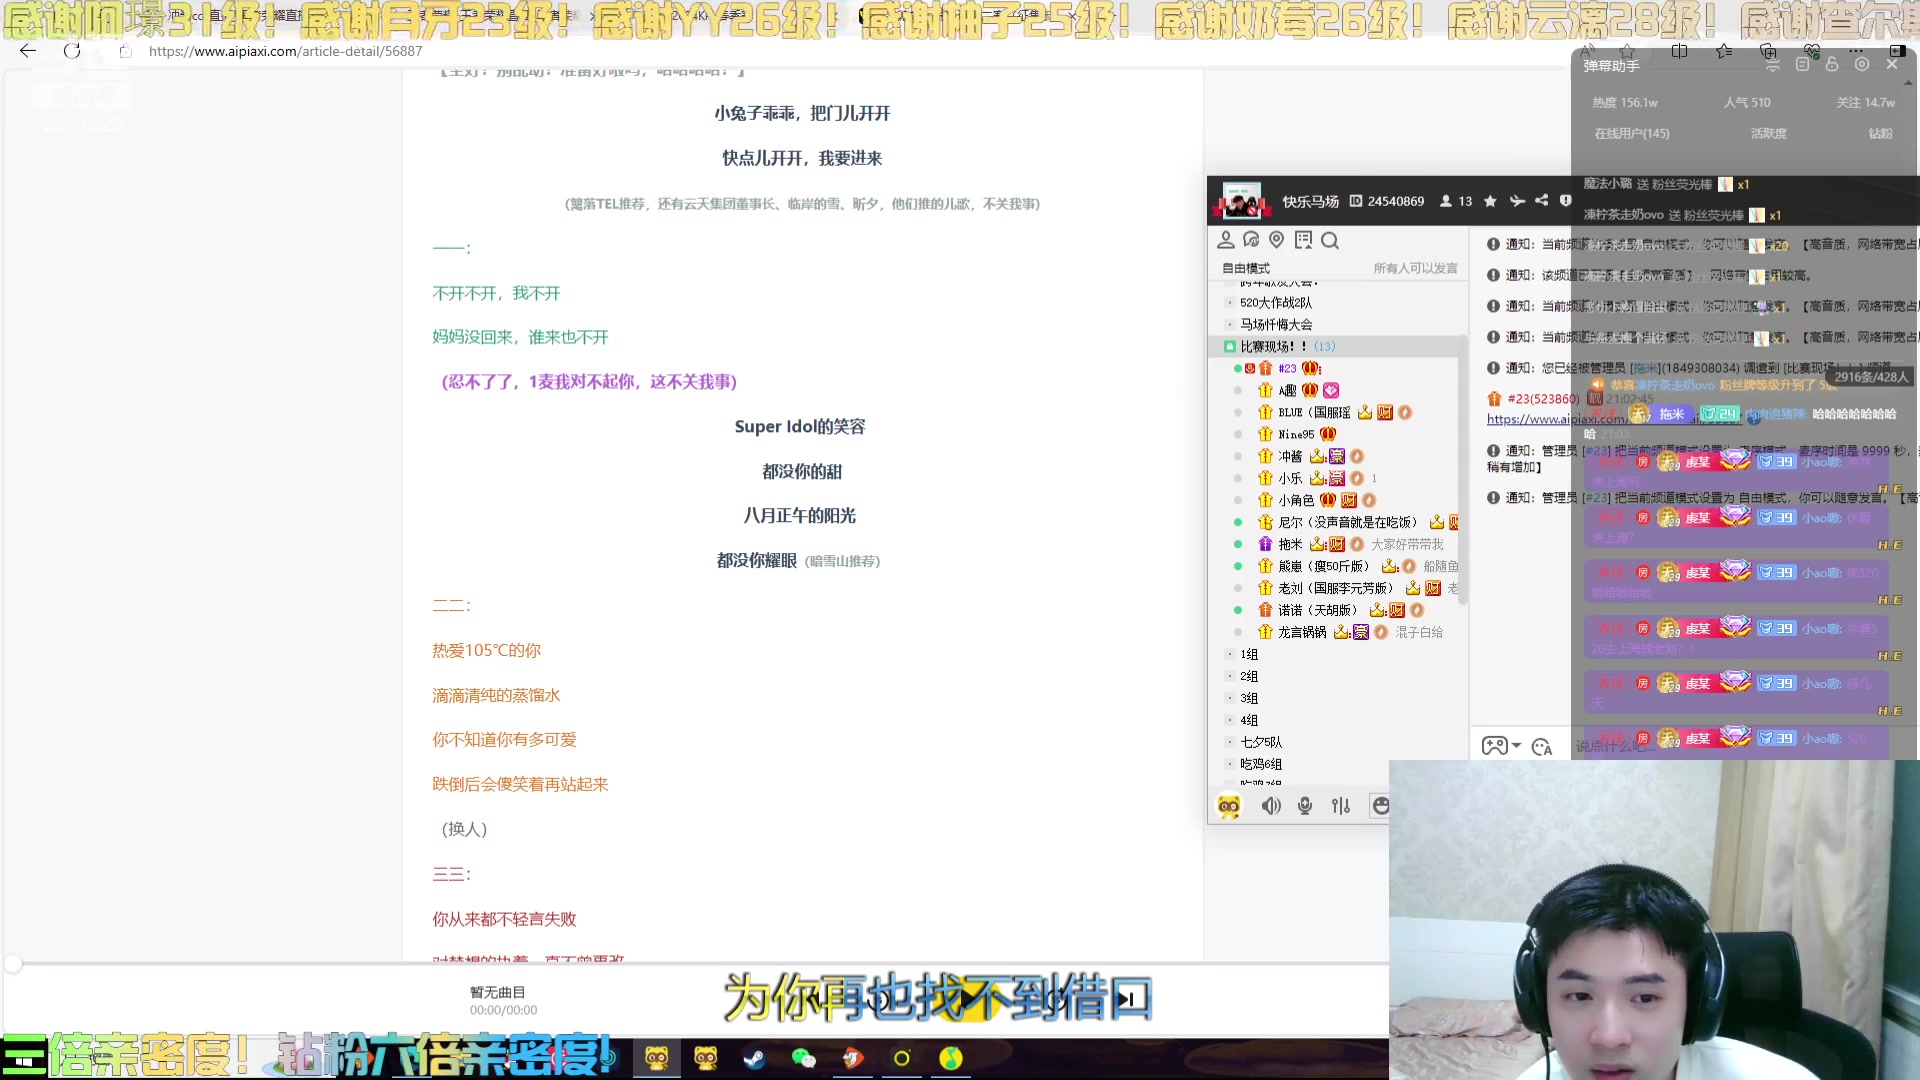Open the emoji font icon in chat

(1541, 747)
